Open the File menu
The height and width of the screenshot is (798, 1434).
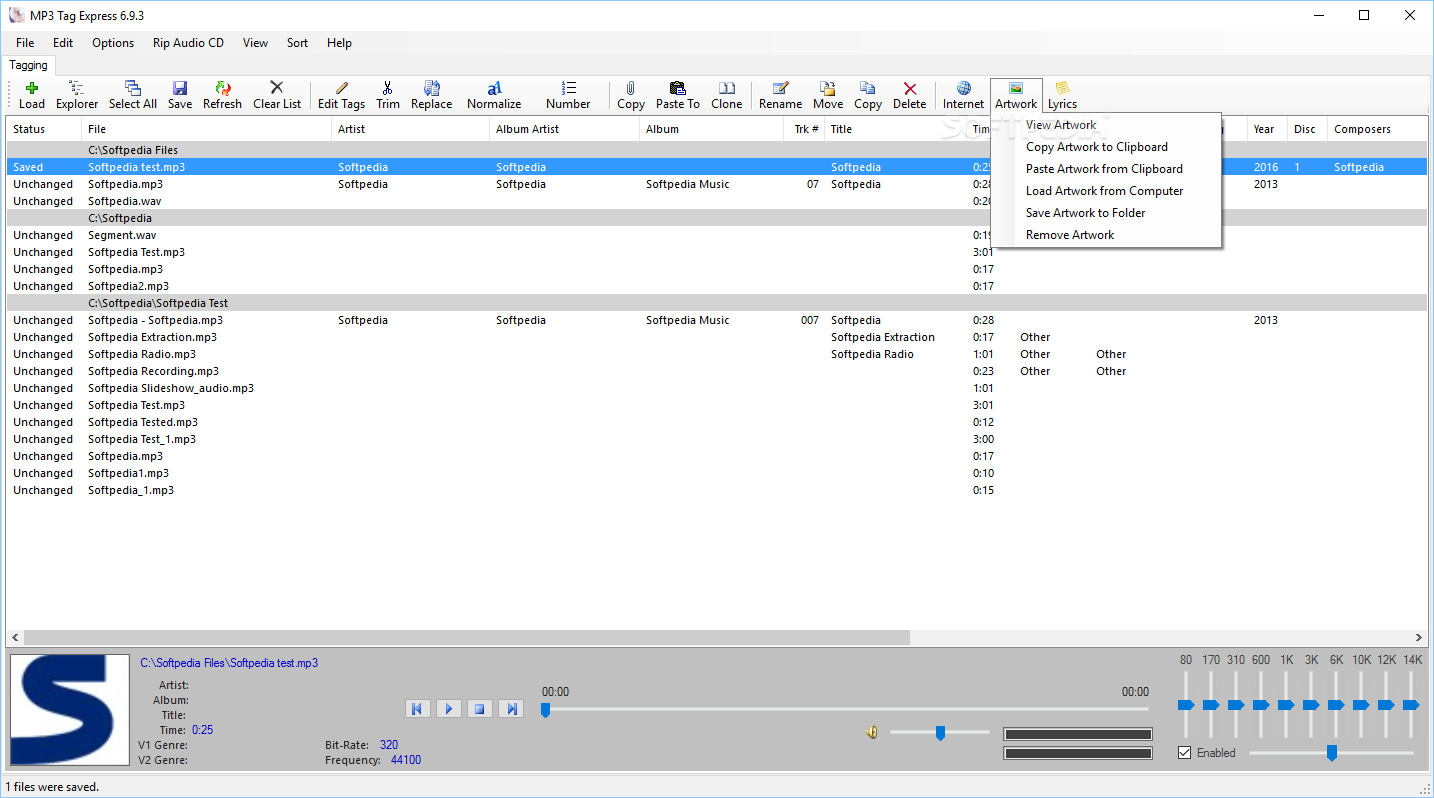25,43
